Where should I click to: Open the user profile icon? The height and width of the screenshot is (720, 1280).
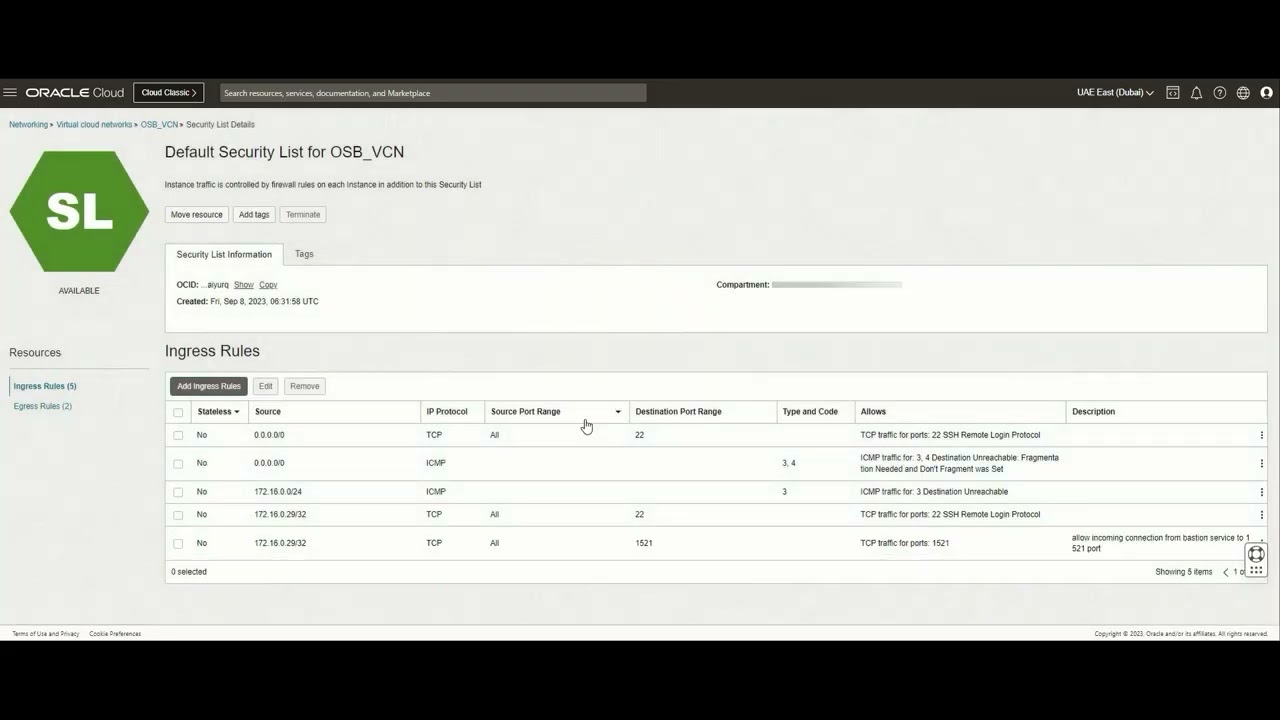1267,93
